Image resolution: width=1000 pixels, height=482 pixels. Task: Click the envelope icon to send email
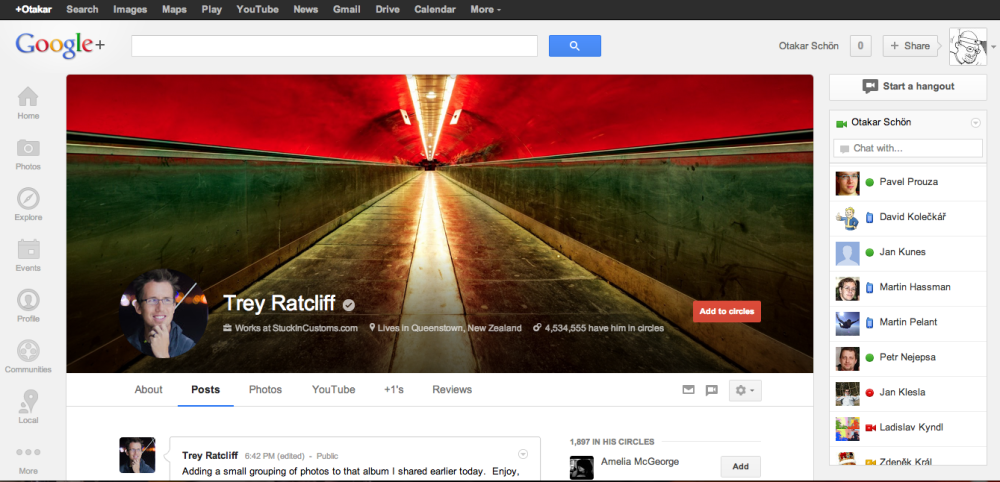tap(688, 390)
